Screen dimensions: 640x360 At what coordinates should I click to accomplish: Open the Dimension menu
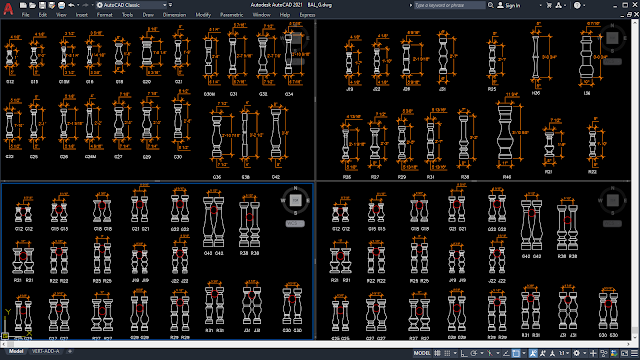point(174,15)
